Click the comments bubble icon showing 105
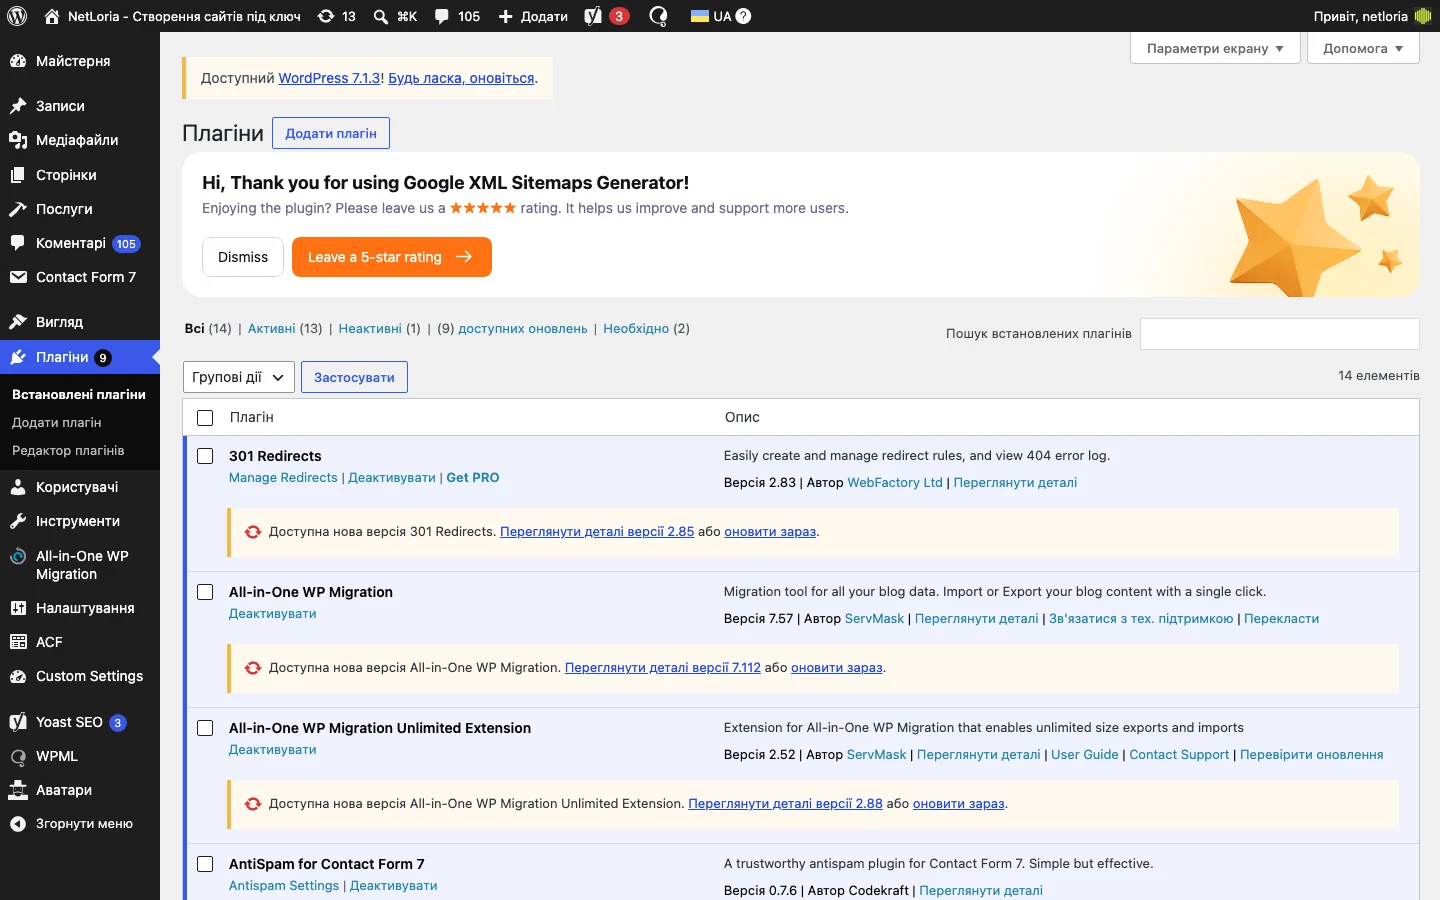 click(442, 16)
